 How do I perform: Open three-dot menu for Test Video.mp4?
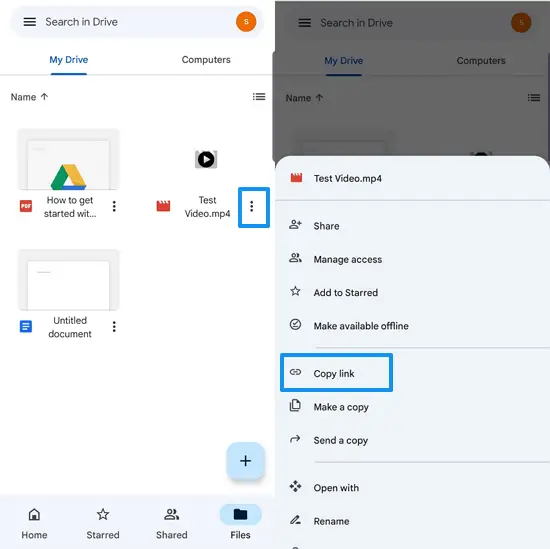point(252,207)
